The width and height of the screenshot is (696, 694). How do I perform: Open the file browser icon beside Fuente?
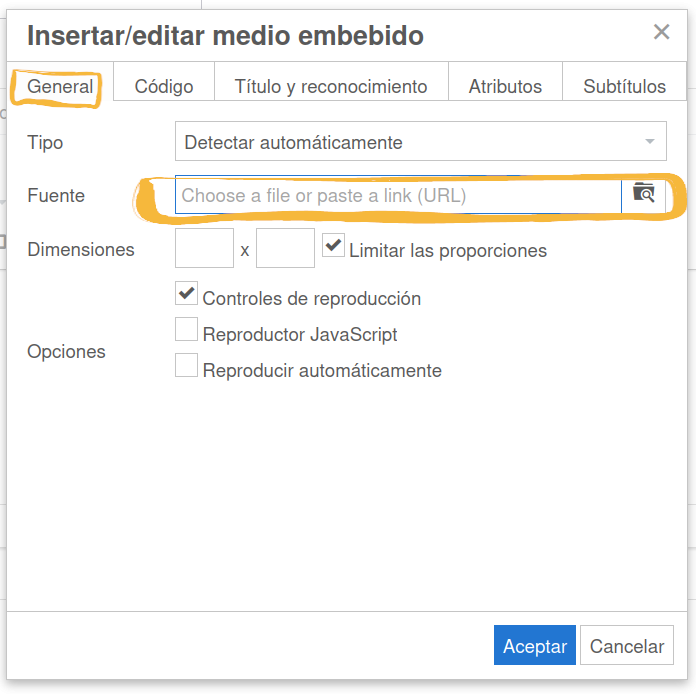(x=644, y=194)
